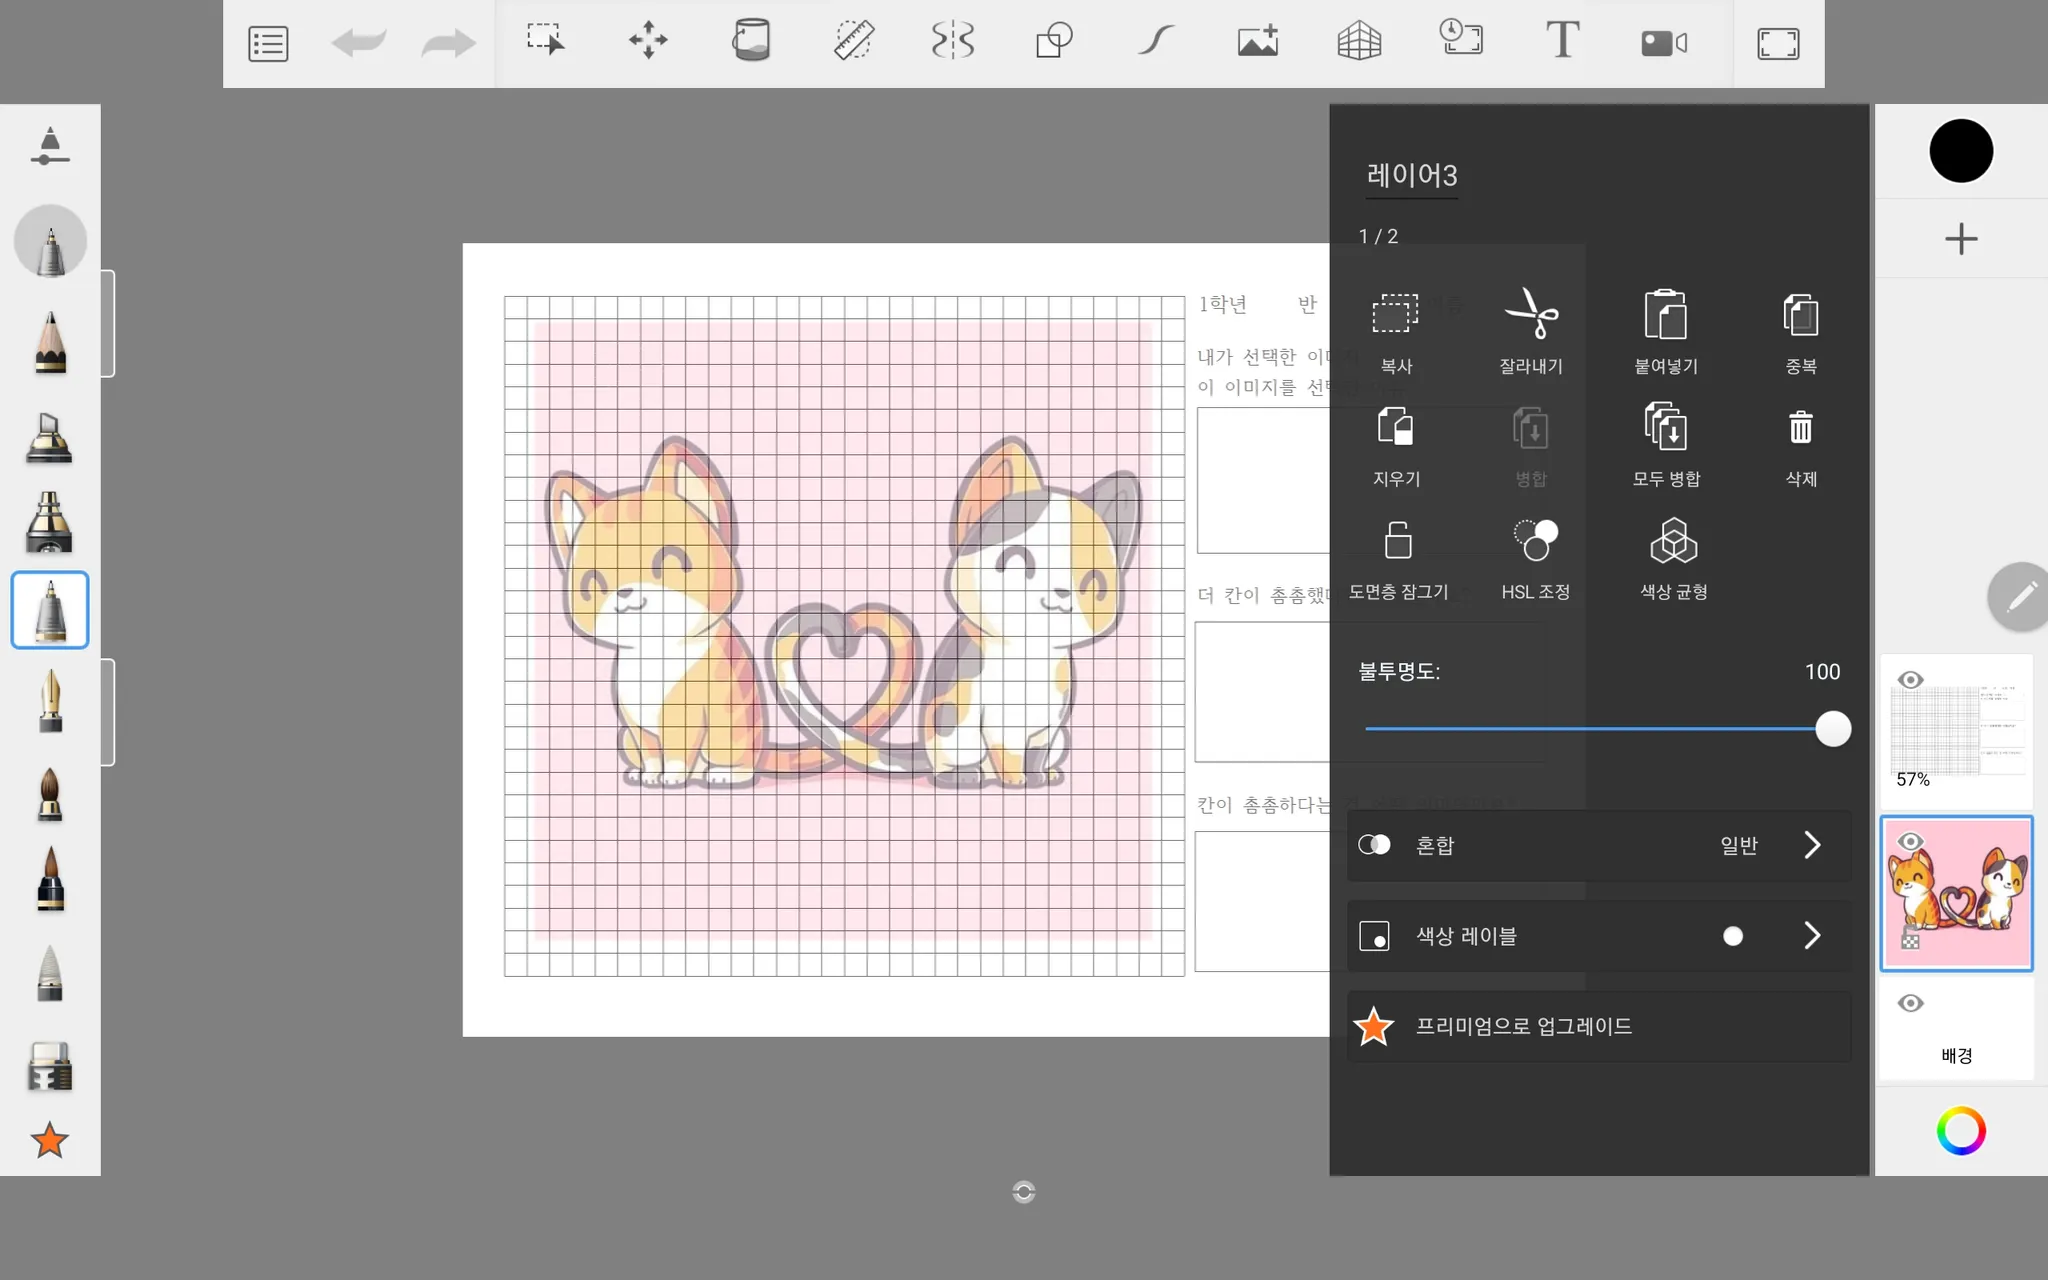
Task: Click the scissors 잘라내기 icon
Action: 1531,316
